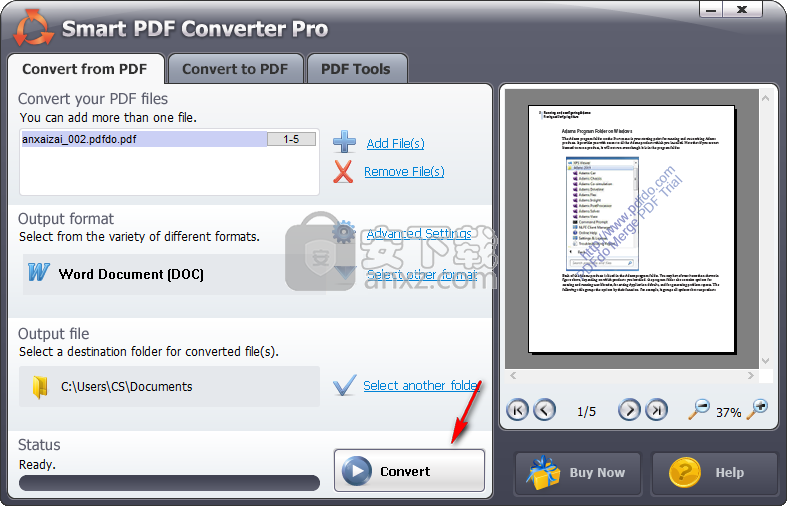Viewport: 787px width, 506px height.
Task: Click the Add File(s) link
Action: point(396,144)
